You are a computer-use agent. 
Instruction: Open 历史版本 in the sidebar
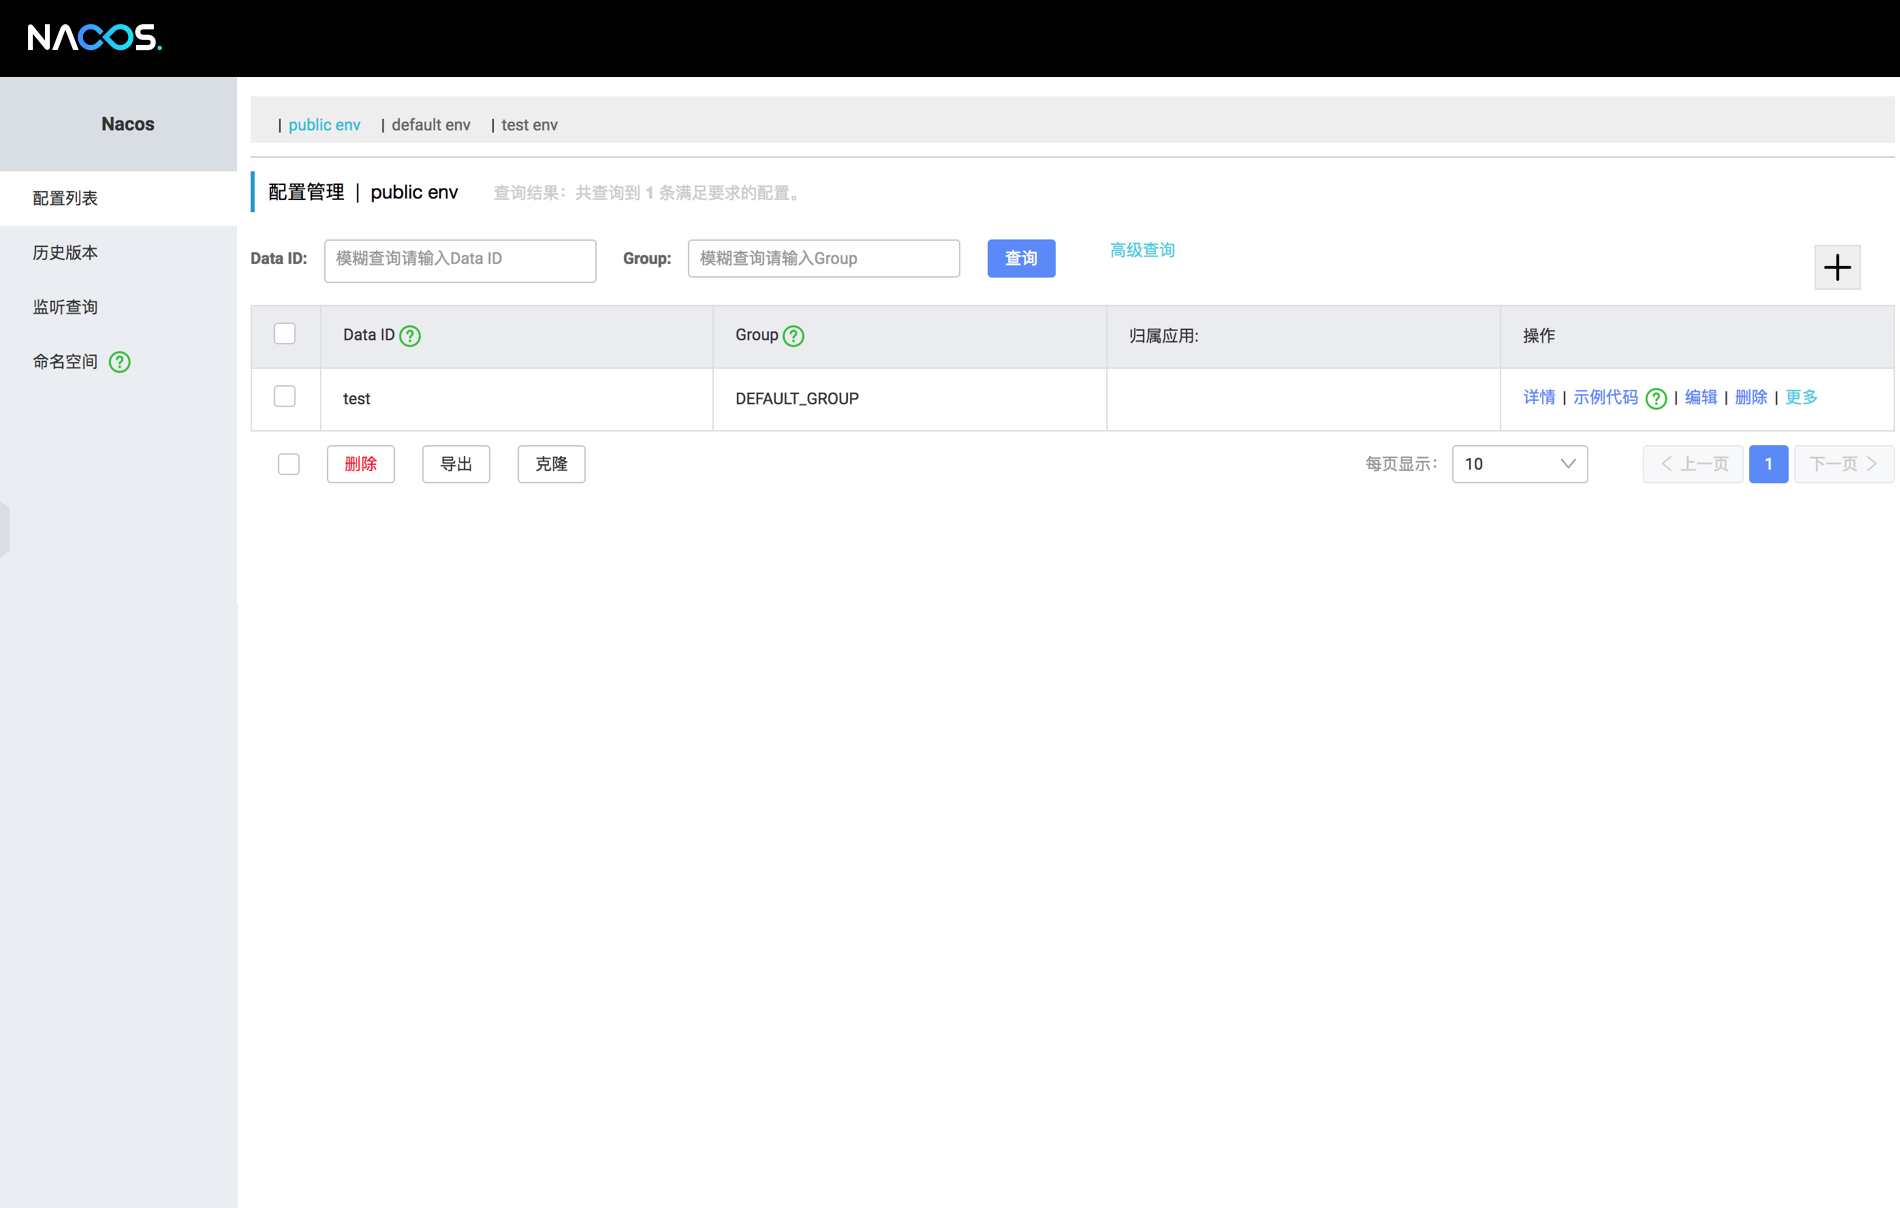tap(118, 253)
